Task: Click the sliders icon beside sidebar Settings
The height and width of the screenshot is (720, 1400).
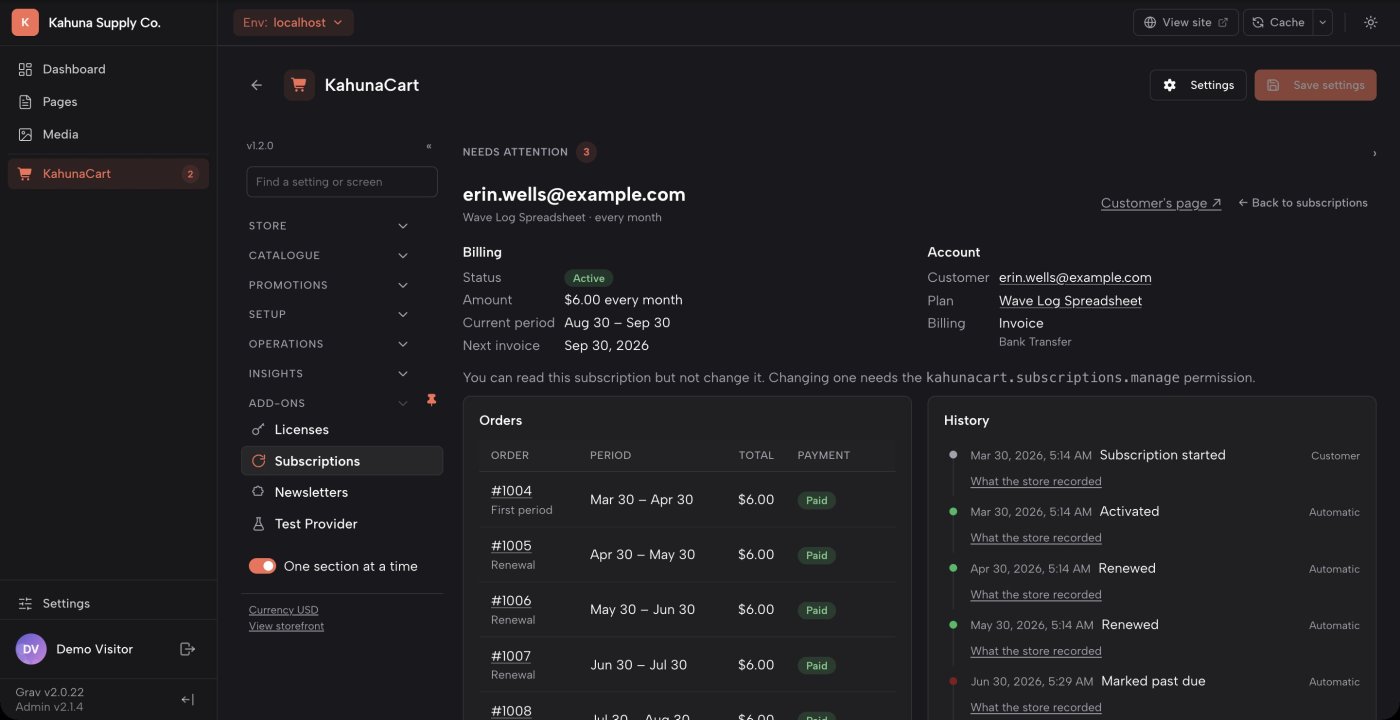Action: 25,604
